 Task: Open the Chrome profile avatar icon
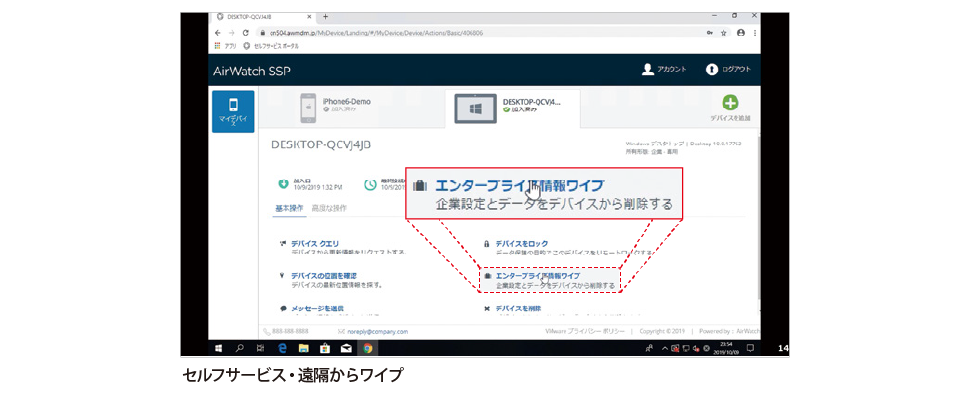[x=741, y=33]
